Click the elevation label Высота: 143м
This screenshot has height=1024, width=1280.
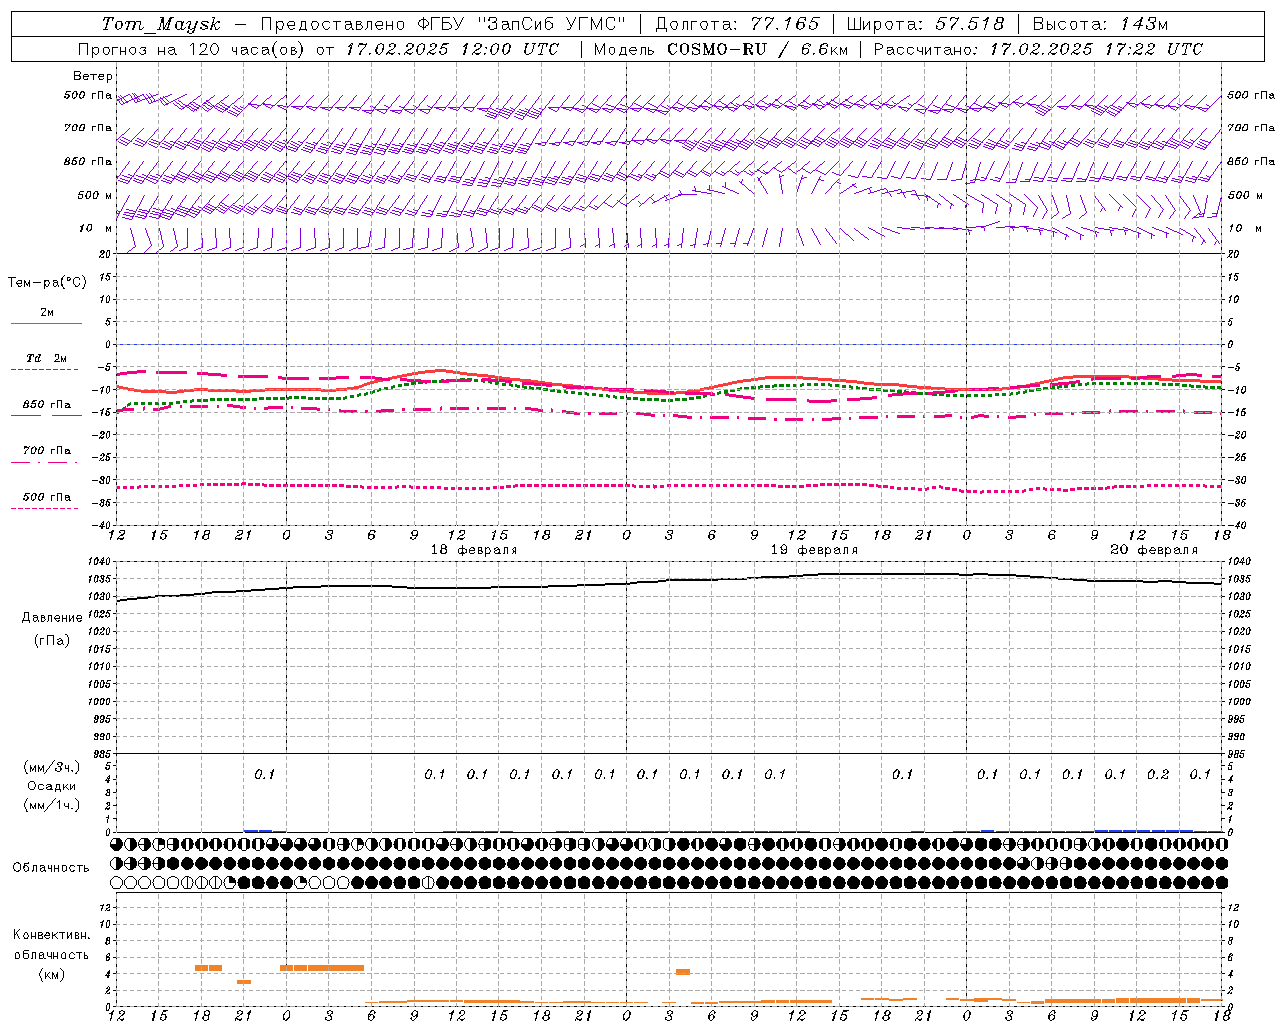pyautogui.click(x=1101, y=24)
